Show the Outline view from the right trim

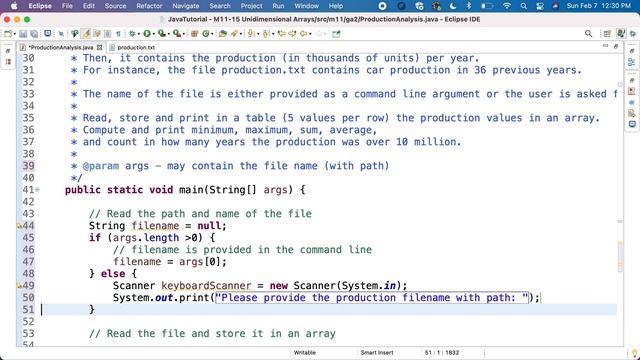631,62
